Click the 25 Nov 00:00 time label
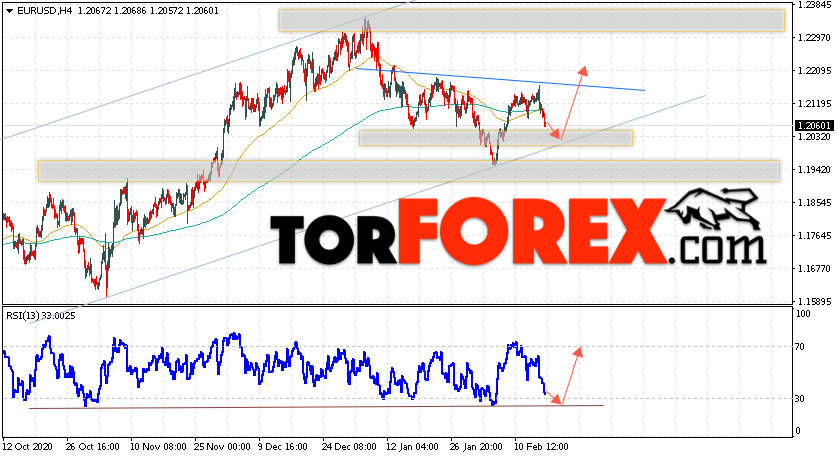Screen dimensions: 838x458 (x=222, y=447)
